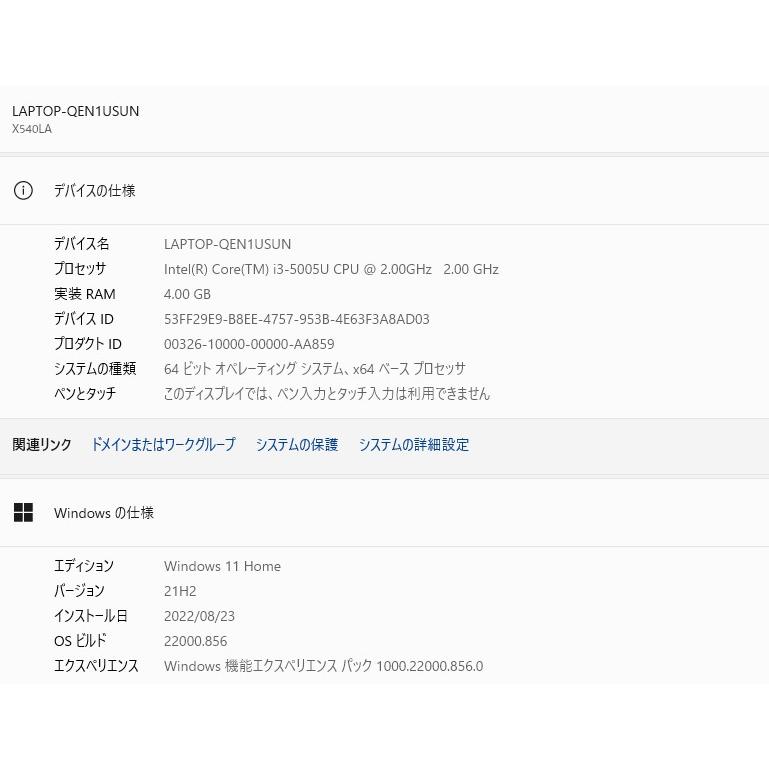
Task: Click the OS ビルド value 22000.856
Action: pyautogui.click(x=195, y=641)
